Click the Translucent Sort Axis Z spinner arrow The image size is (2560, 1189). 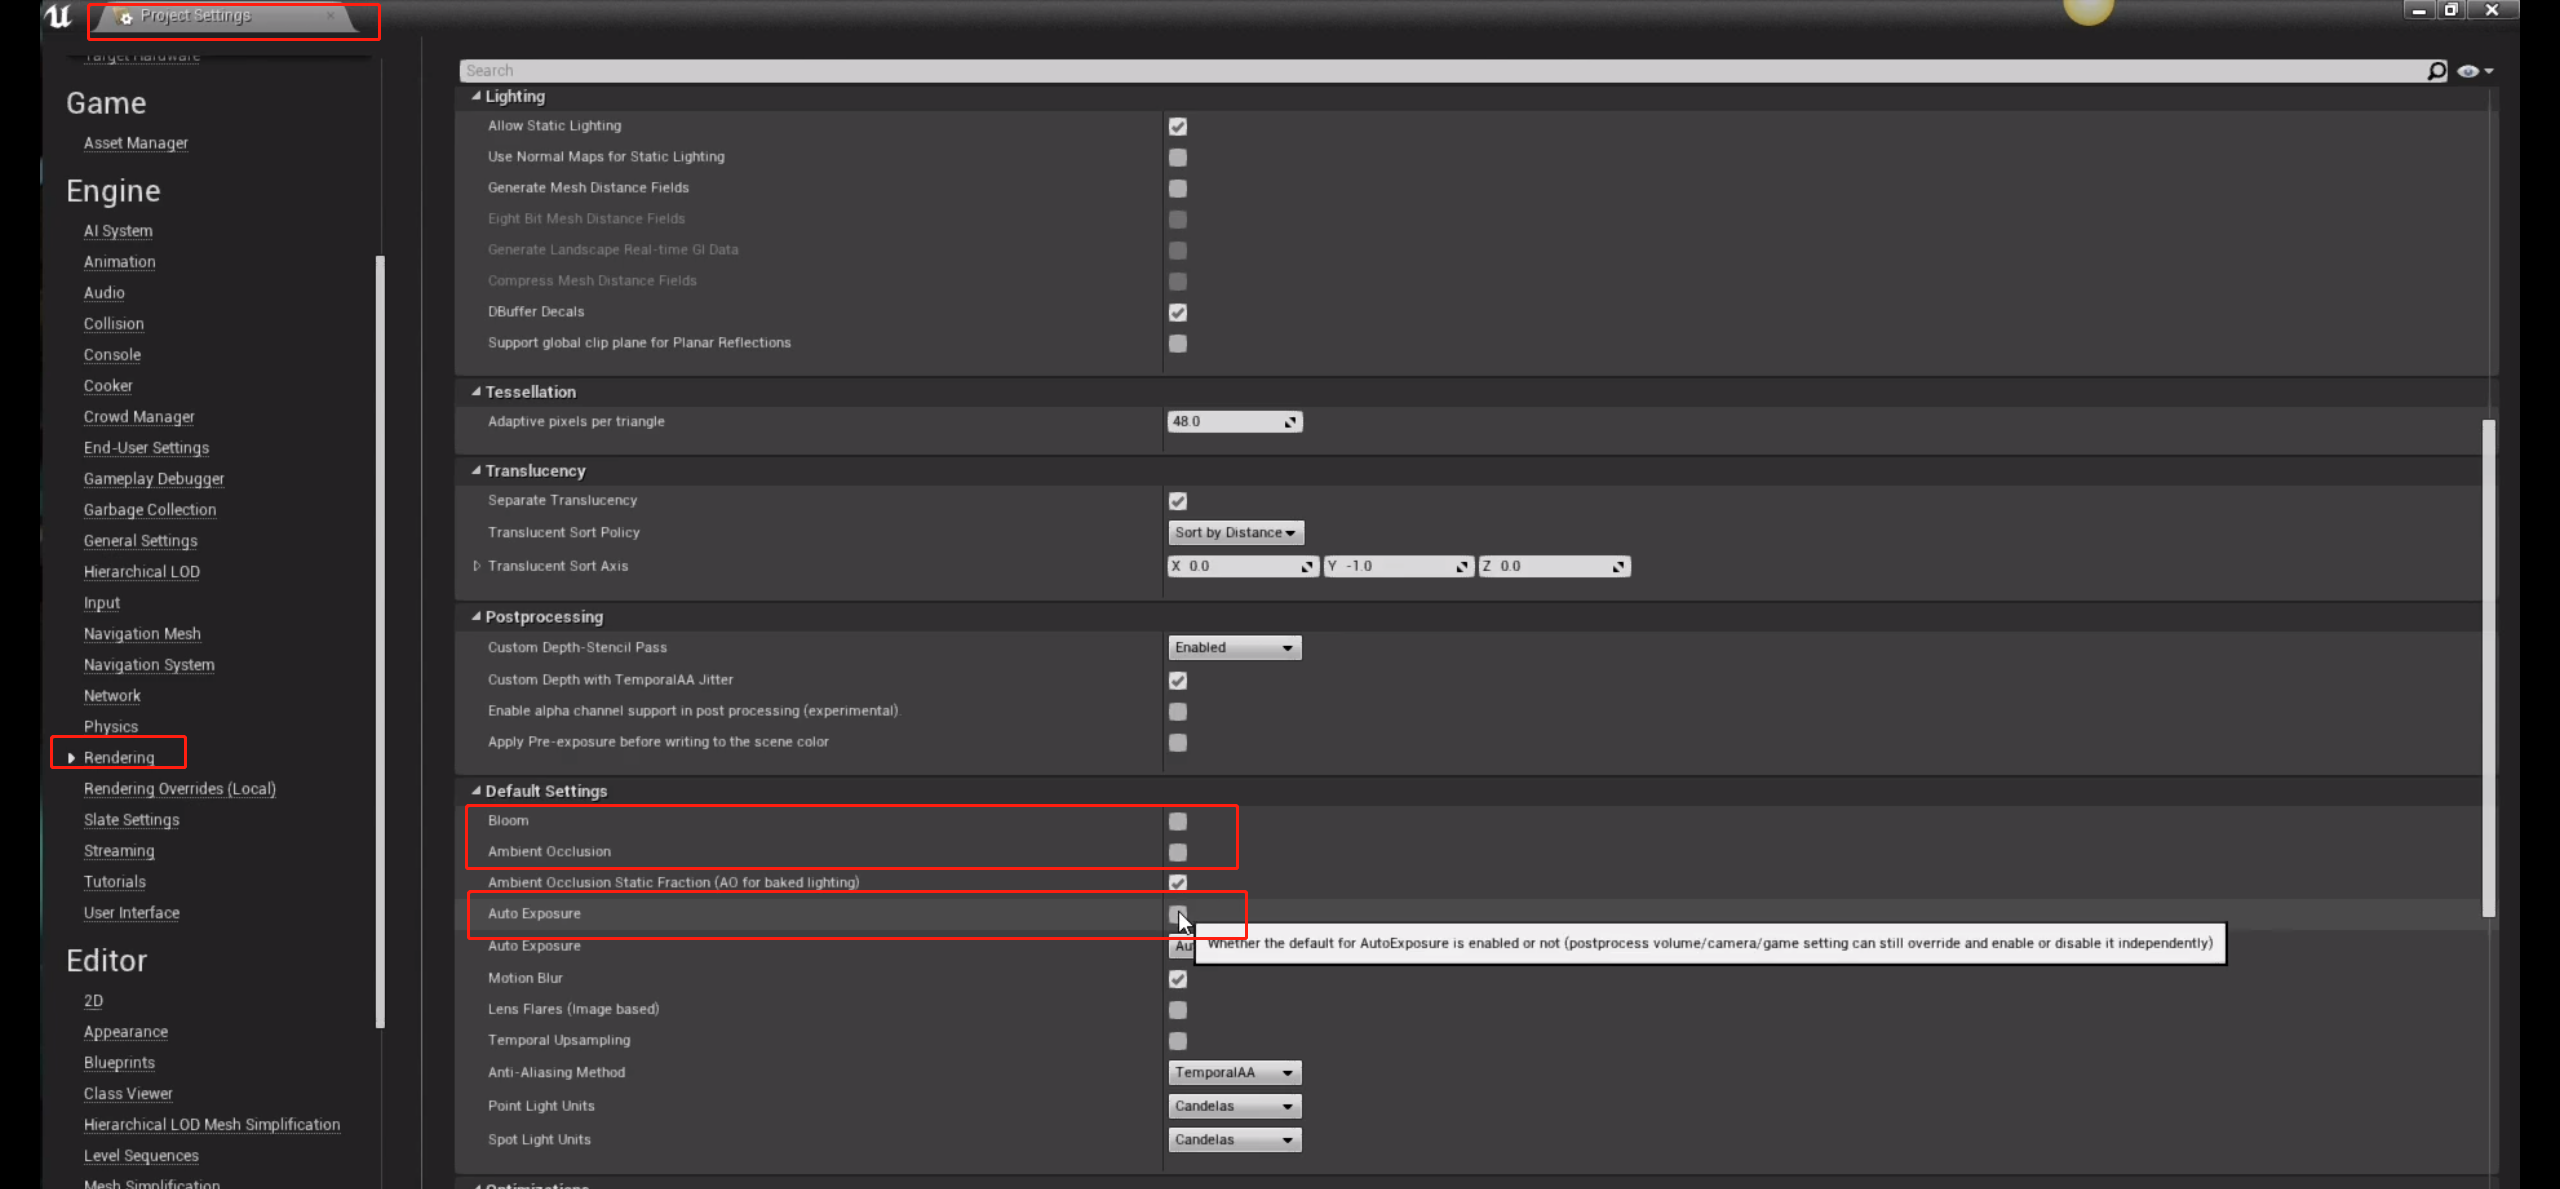(x=1617, y=567)
